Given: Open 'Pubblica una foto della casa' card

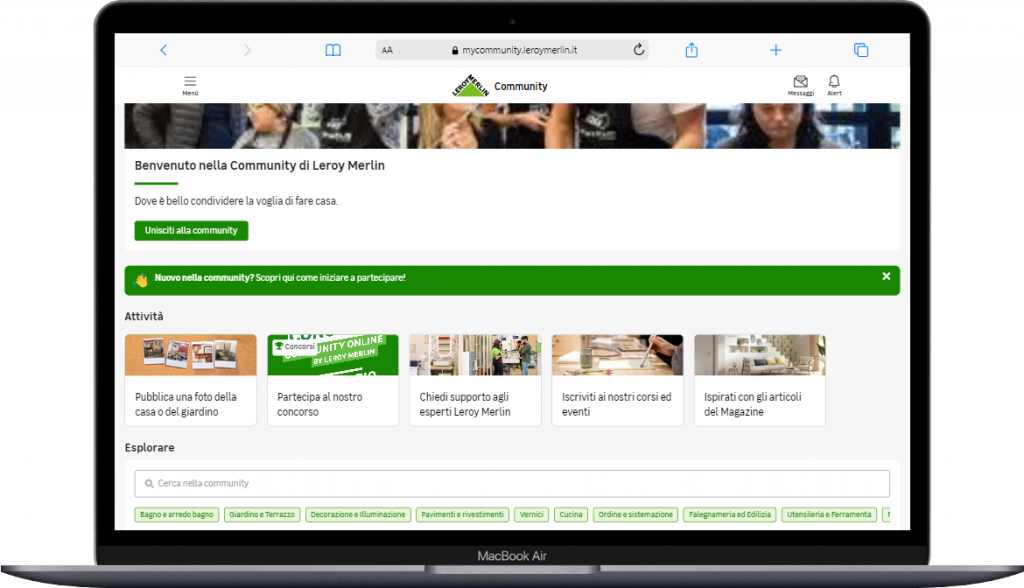Looking at the screenshot, I should pos(190,380).
